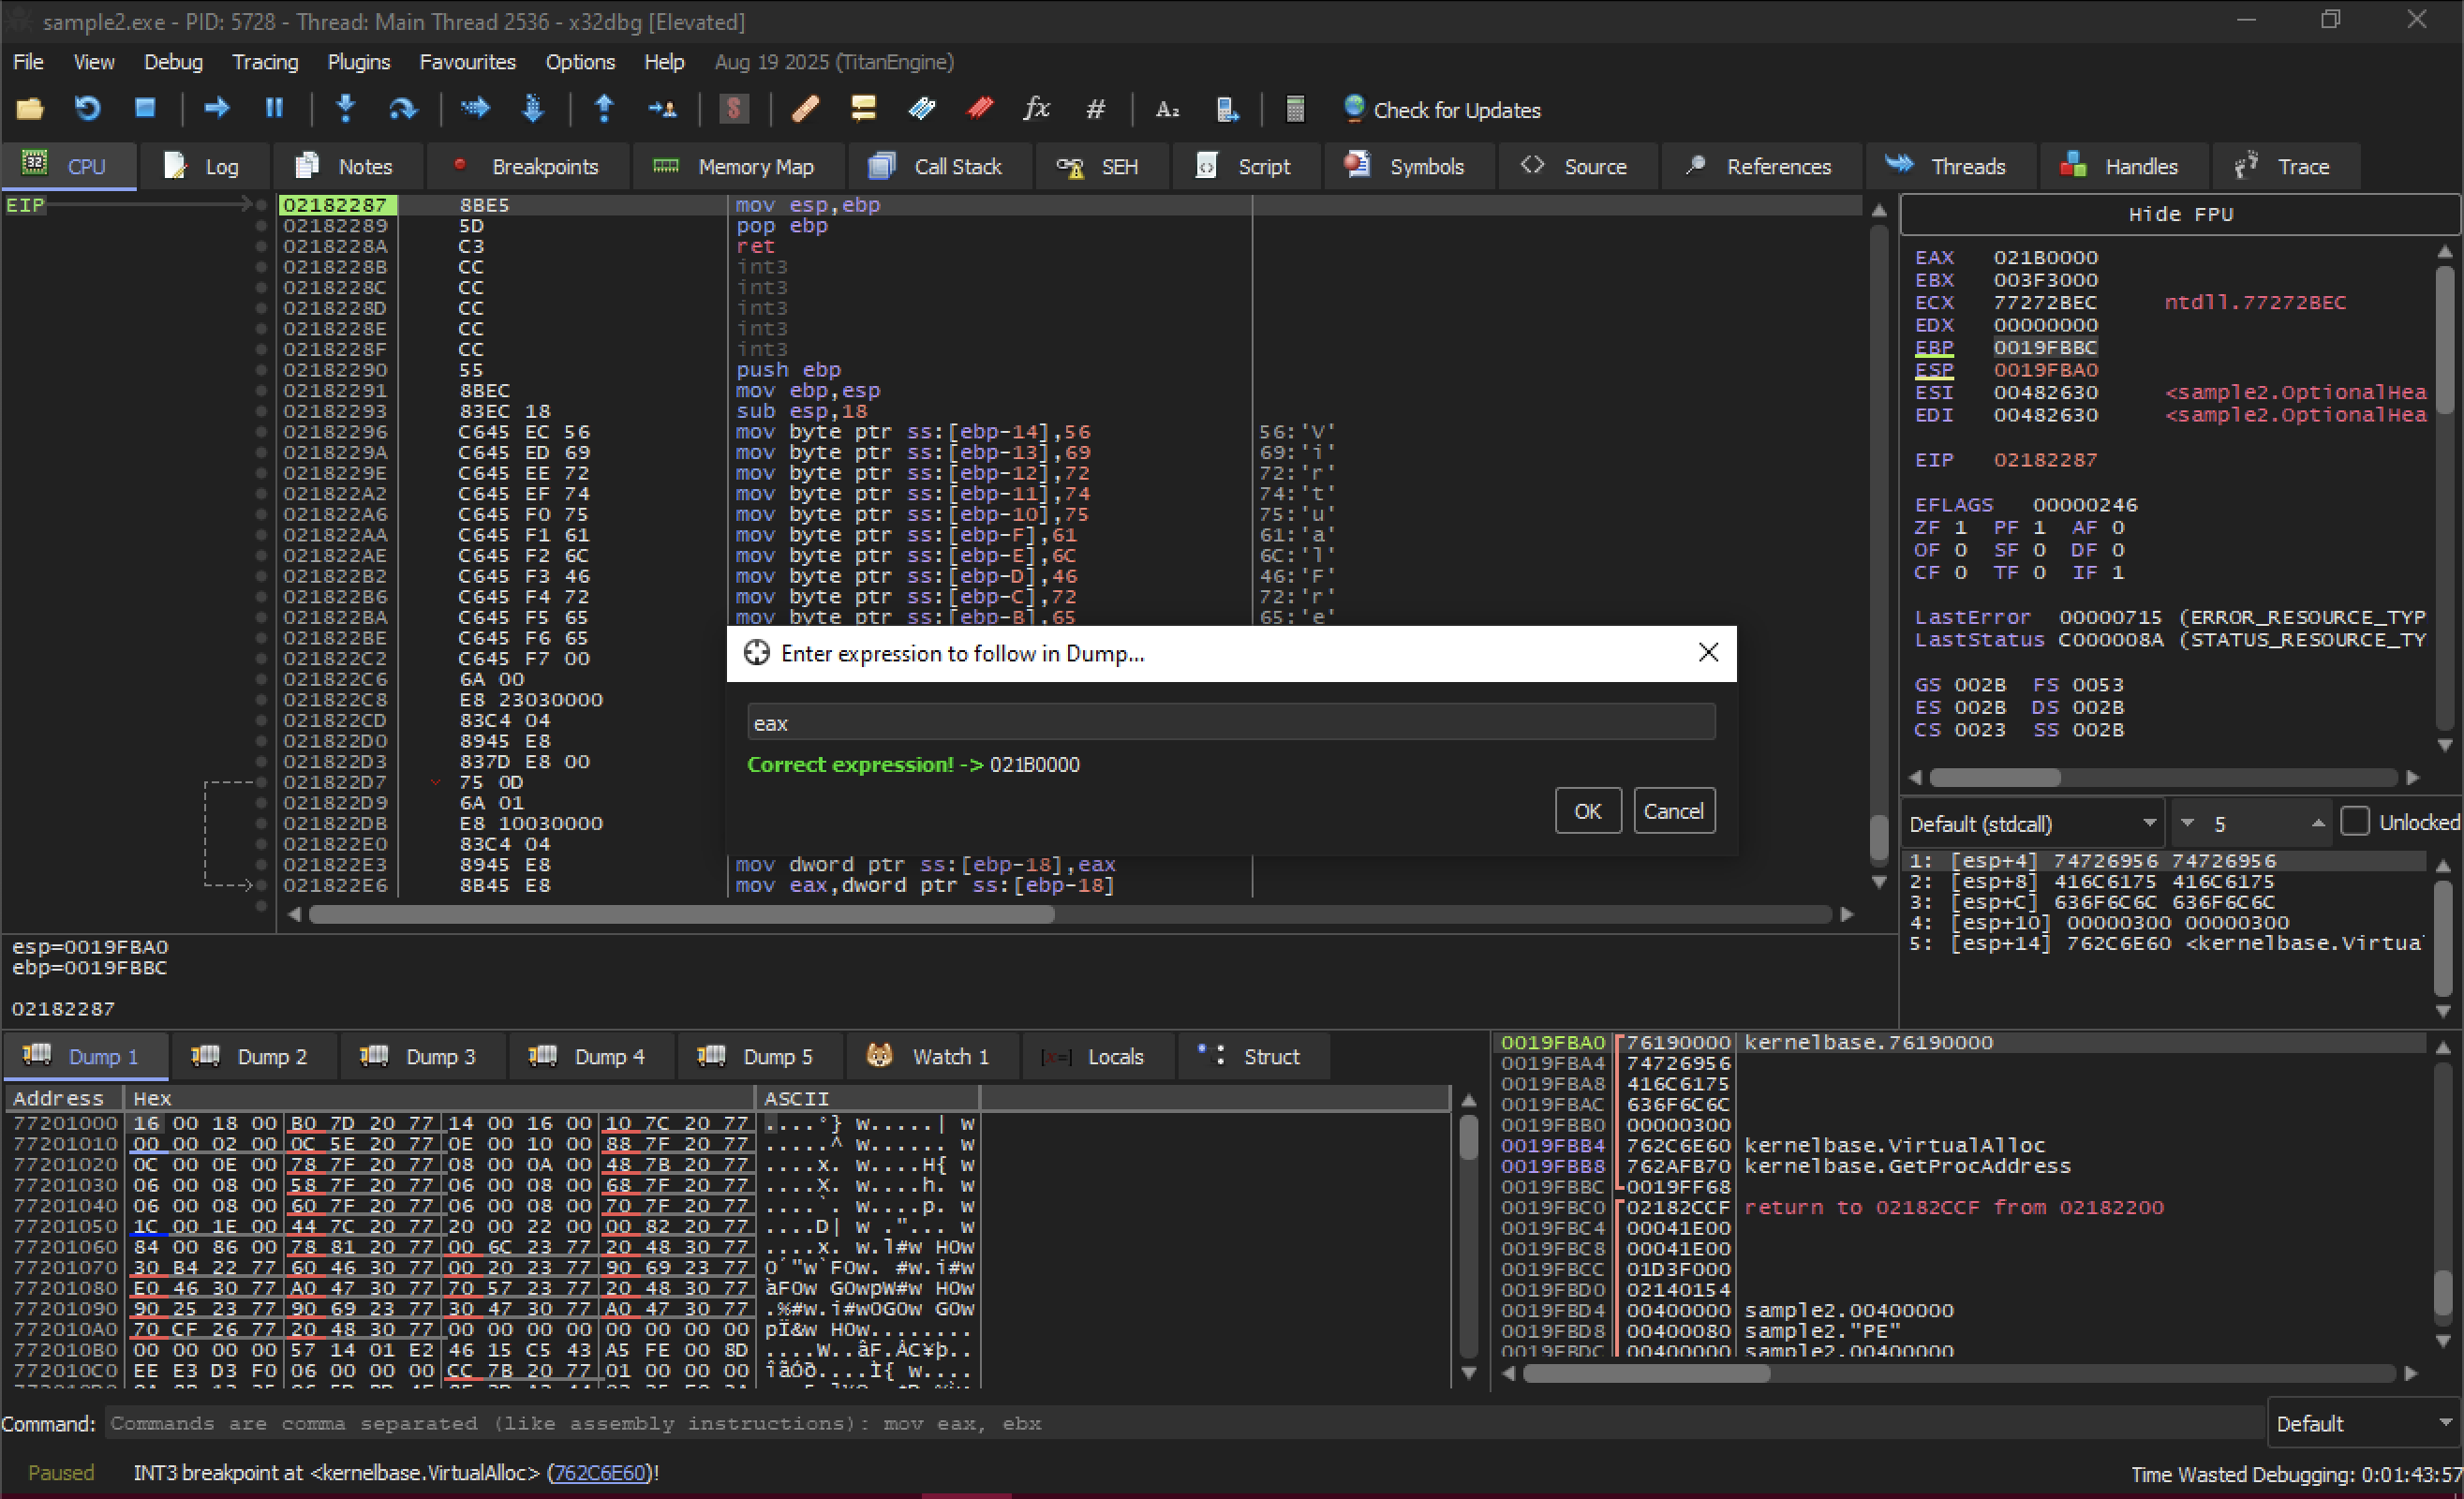Open the Default command type dropdown

pyautogui.click(x=2363, y=1423)
